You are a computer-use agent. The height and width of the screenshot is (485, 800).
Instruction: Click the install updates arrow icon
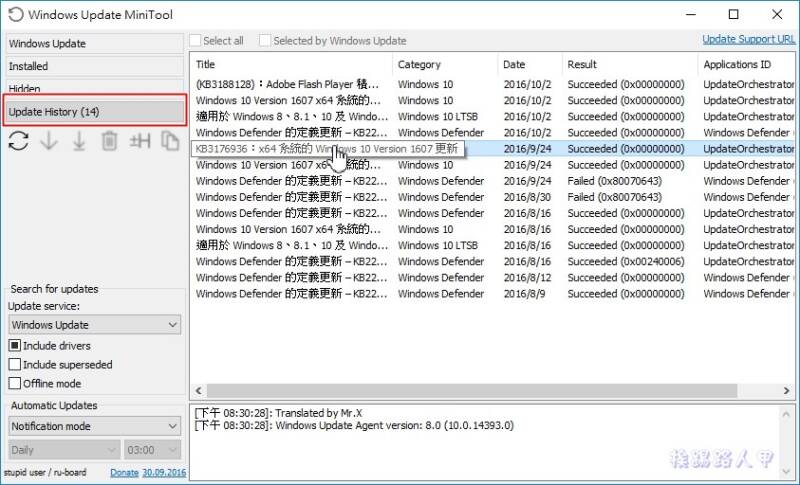pos(79,141)
